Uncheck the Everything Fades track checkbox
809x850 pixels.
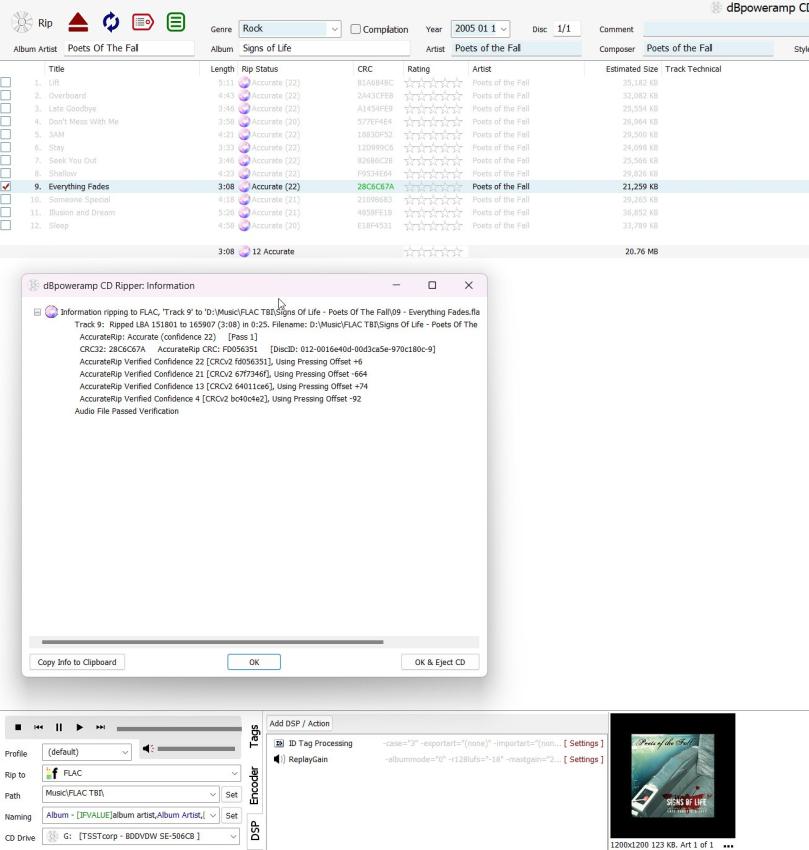click(x=6, y=186)
